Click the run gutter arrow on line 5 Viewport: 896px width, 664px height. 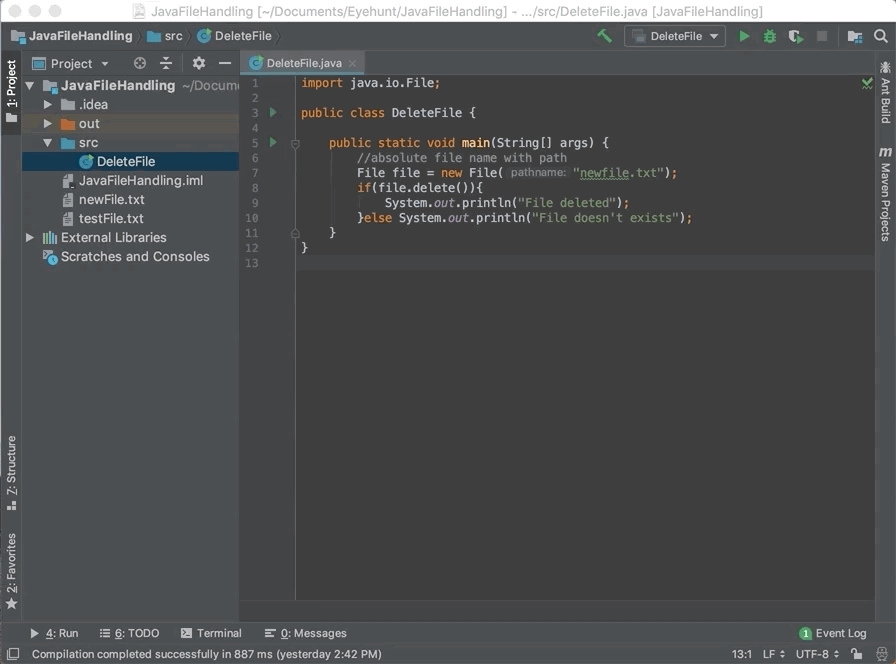coord(273,142)
